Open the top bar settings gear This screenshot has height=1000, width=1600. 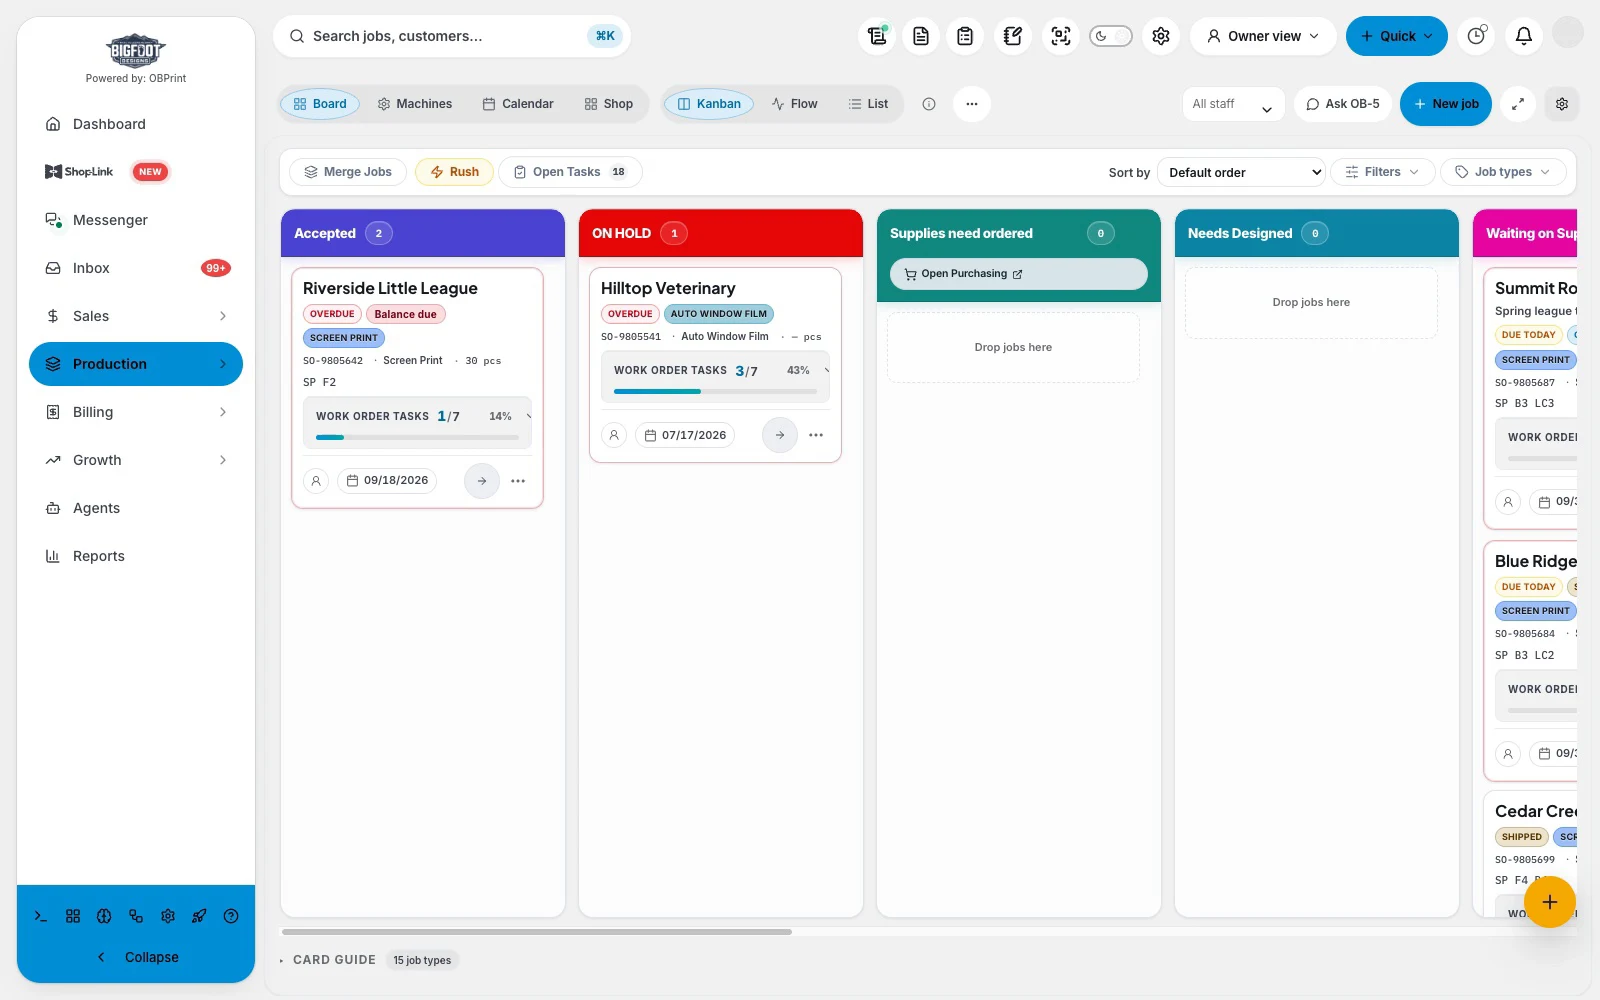tap(1161, 36)
